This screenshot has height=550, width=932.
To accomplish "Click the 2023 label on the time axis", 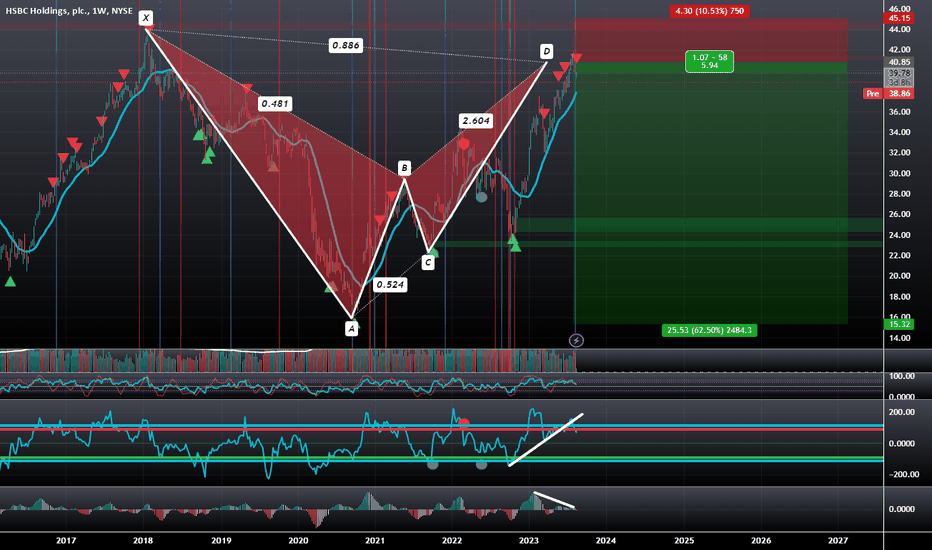I will pos(528,540).
